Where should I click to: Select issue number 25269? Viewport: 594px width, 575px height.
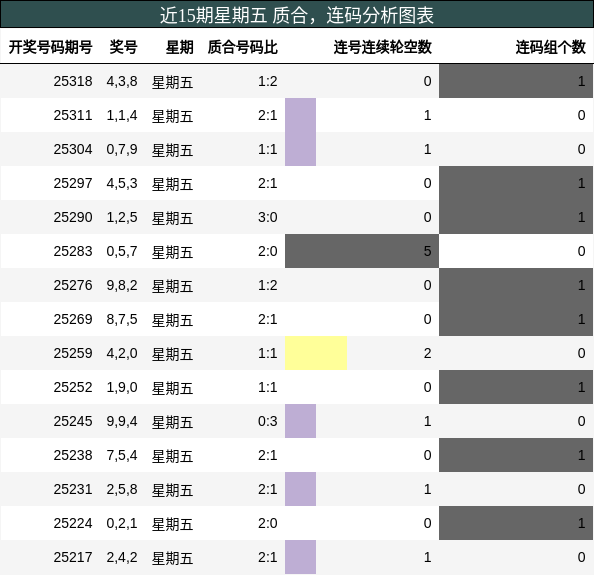(73, 319)
